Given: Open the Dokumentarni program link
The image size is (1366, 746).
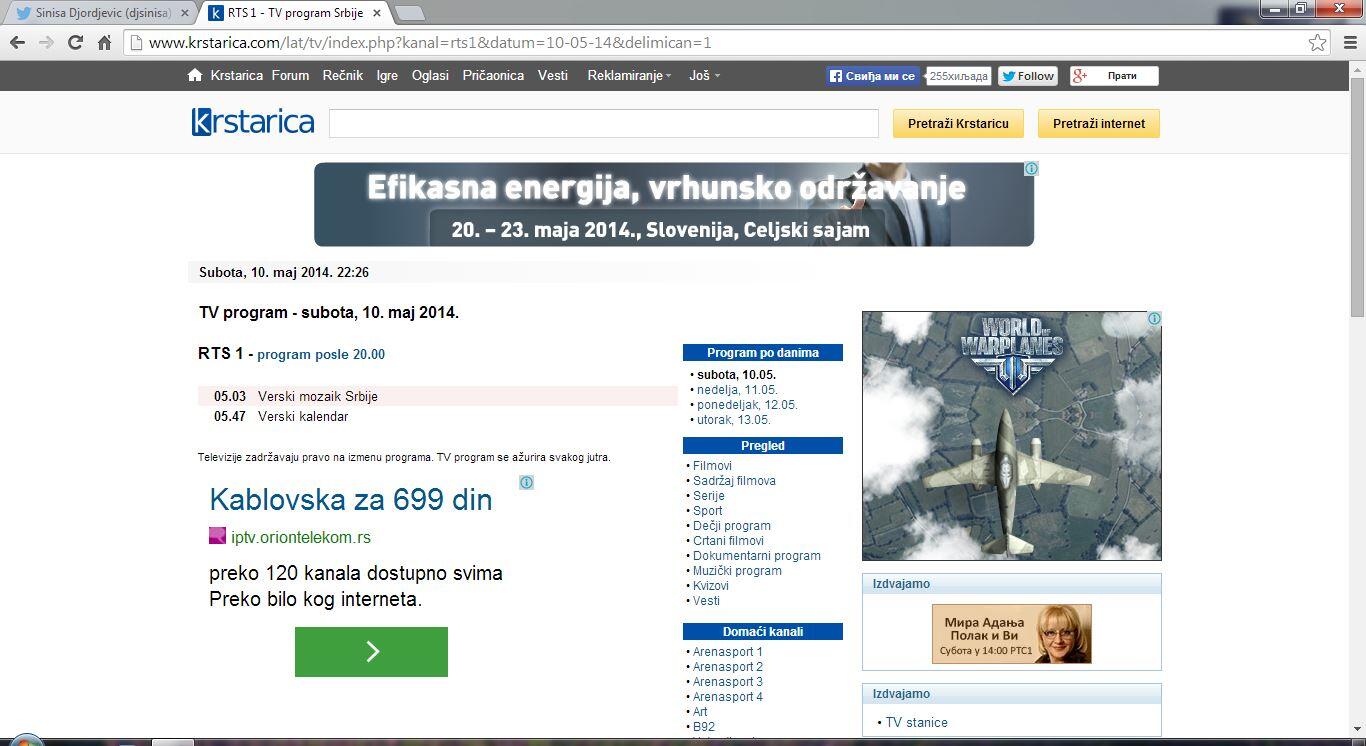Looking at the screenshot, I should pos(757,556).
